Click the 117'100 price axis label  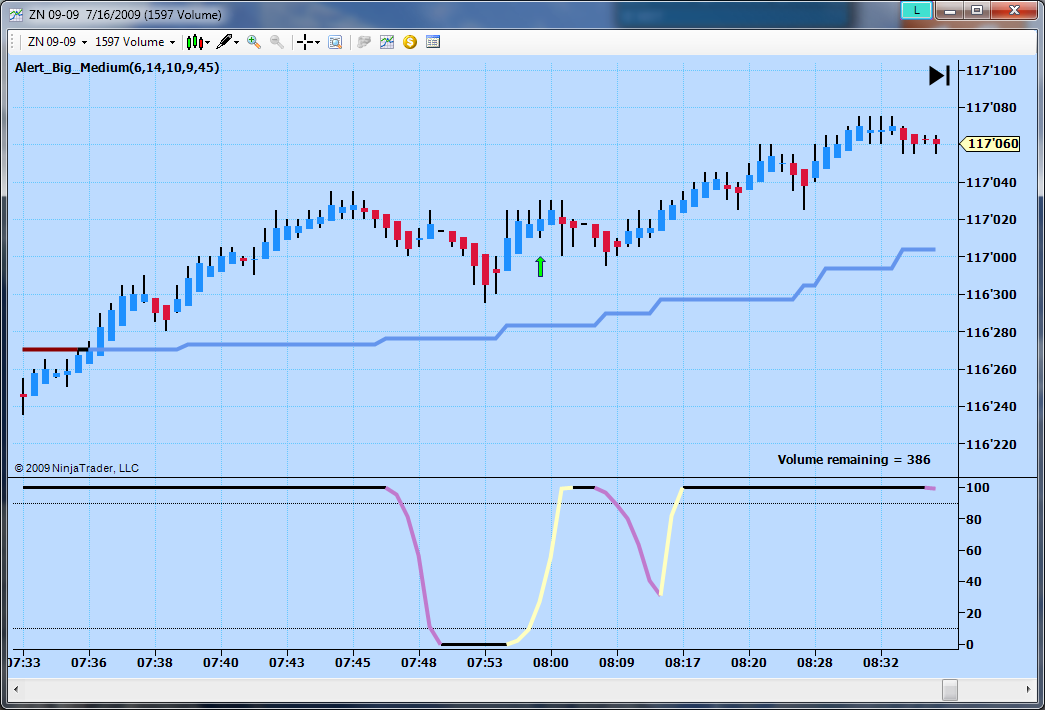click(991, 71)
